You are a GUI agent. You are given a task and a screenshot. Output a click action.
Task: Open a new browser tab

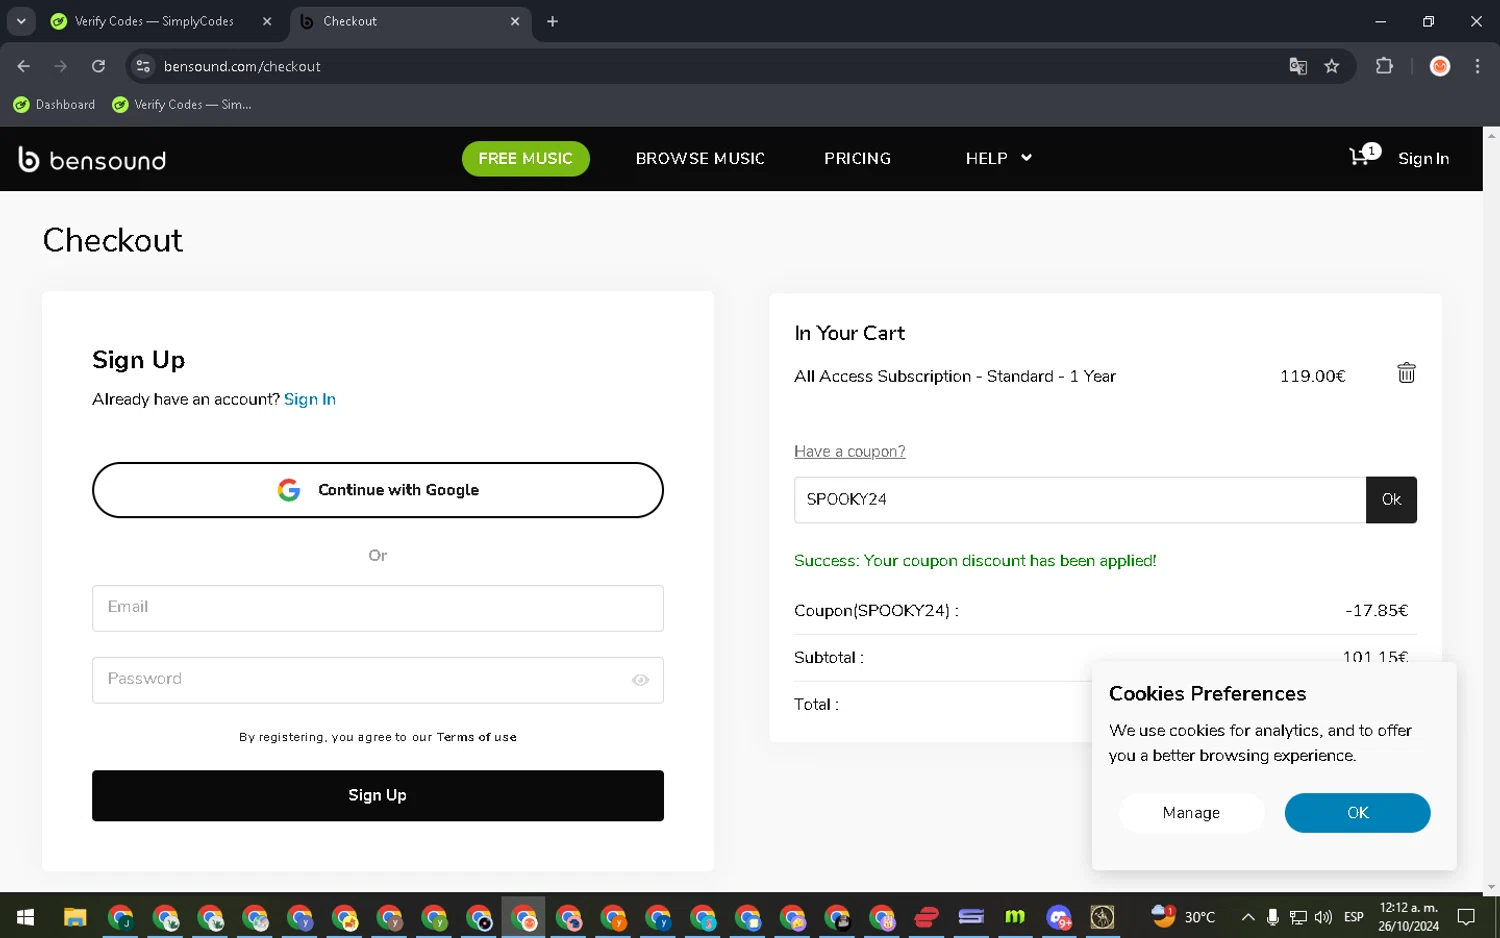(552, 21)
